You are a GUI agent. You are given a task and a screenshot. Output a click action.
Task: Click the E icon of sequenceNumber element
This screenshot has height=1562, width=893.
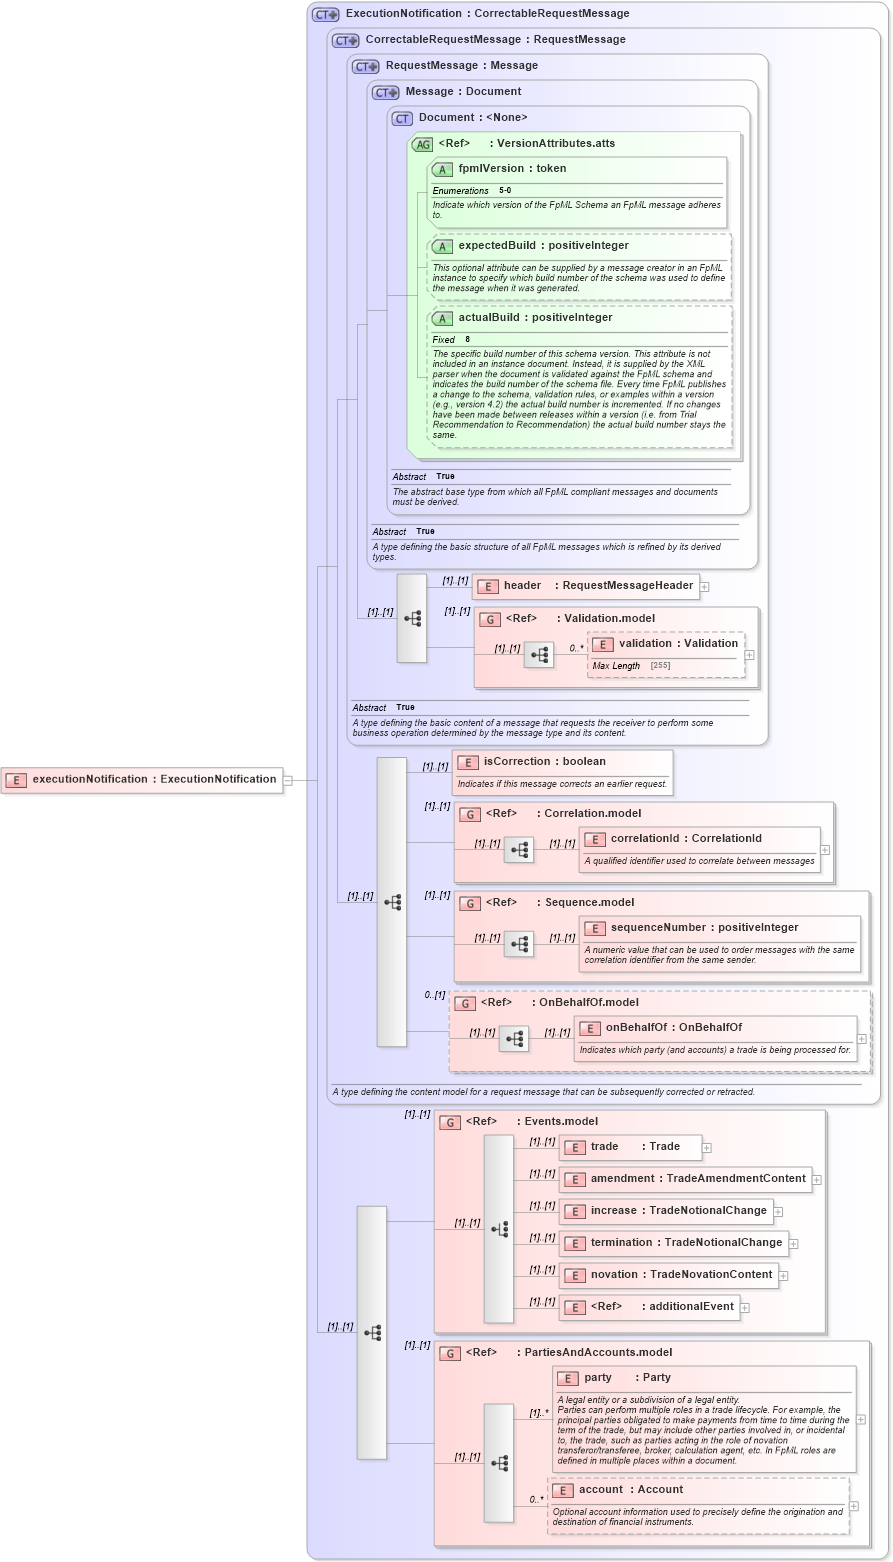[595, 928]
